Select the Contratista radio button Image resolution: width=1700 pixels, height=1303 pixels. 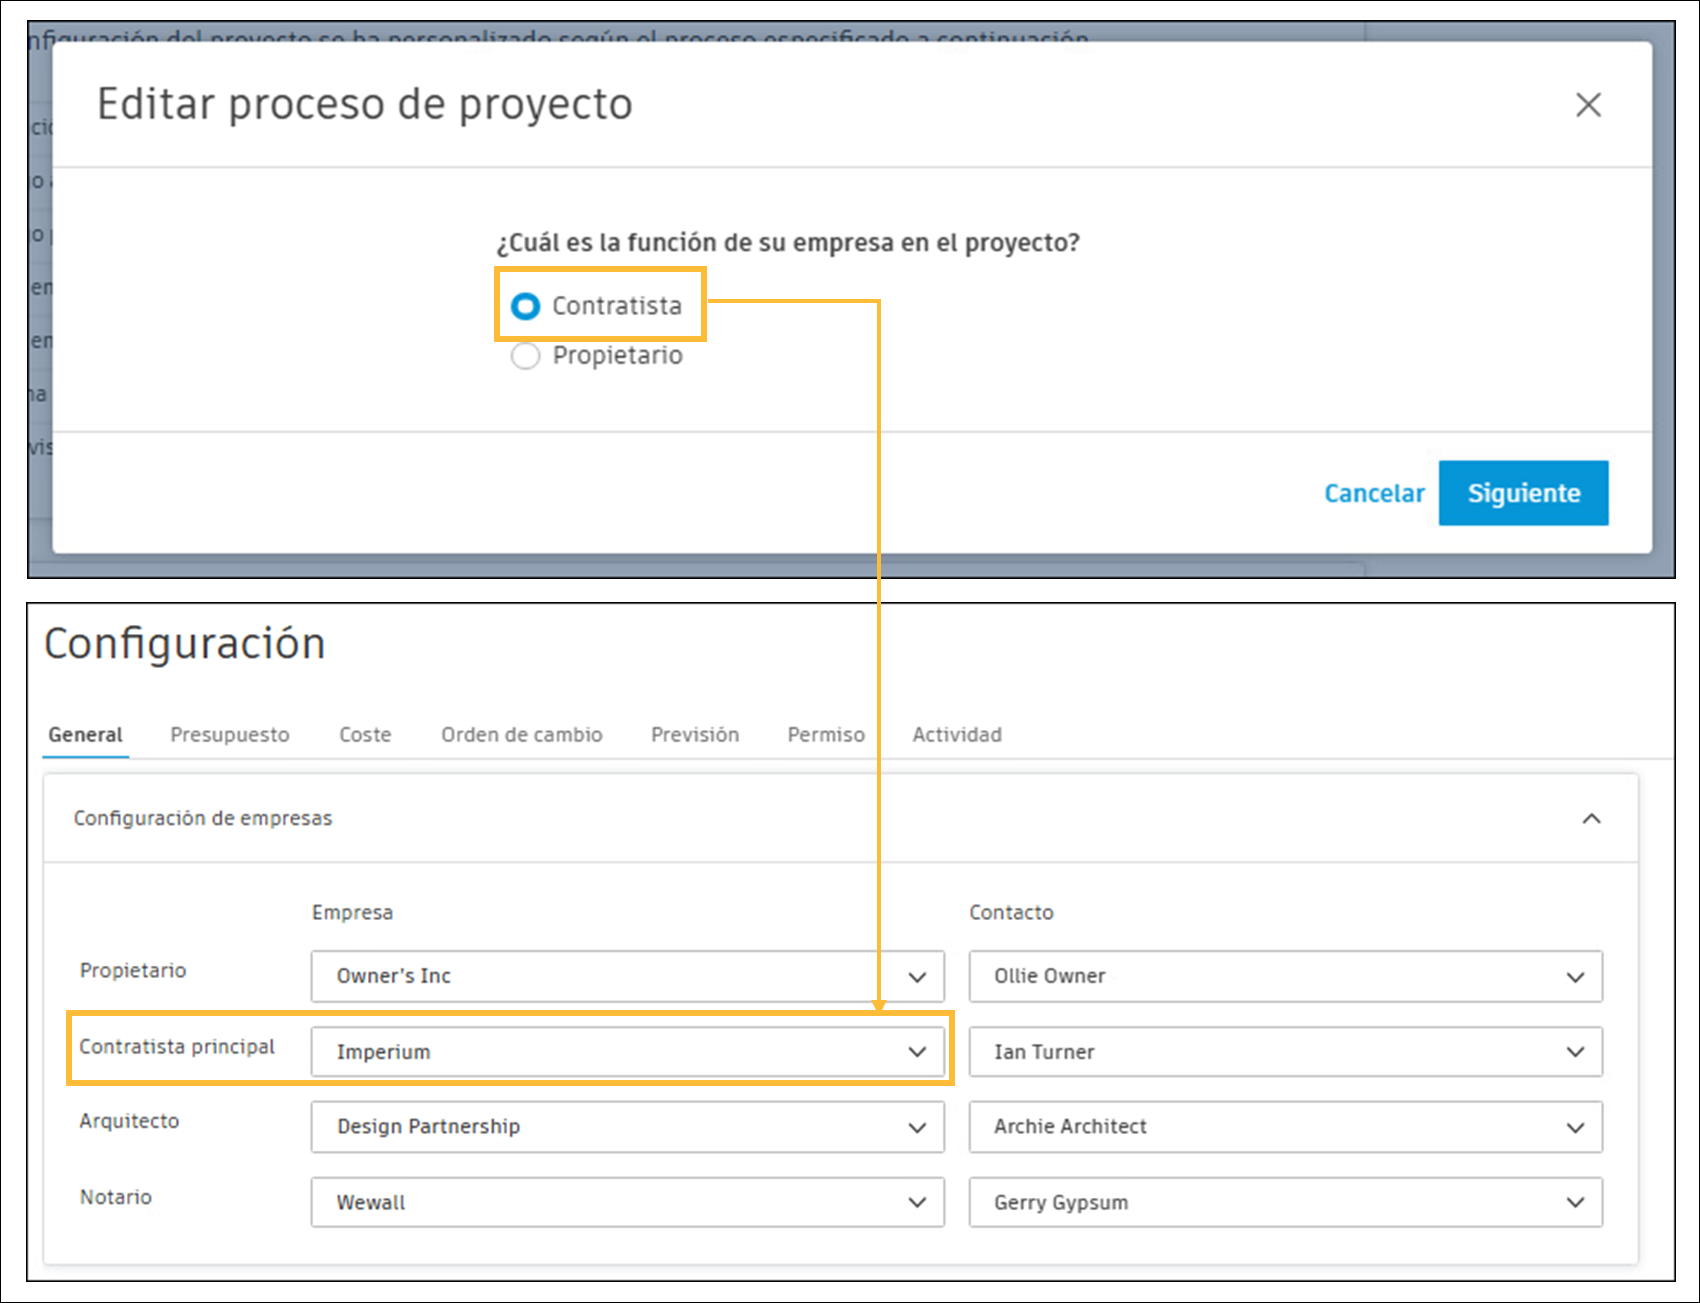point(525,306)
